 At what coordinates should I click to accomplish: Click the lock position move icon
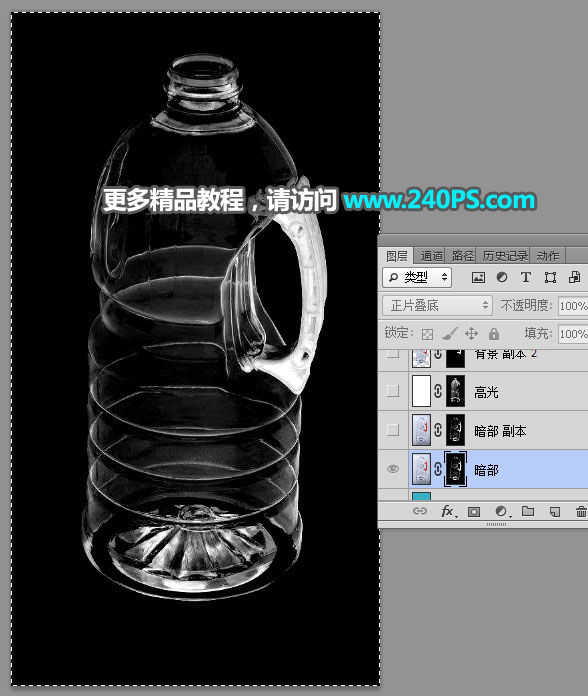[x=471, y=333]
